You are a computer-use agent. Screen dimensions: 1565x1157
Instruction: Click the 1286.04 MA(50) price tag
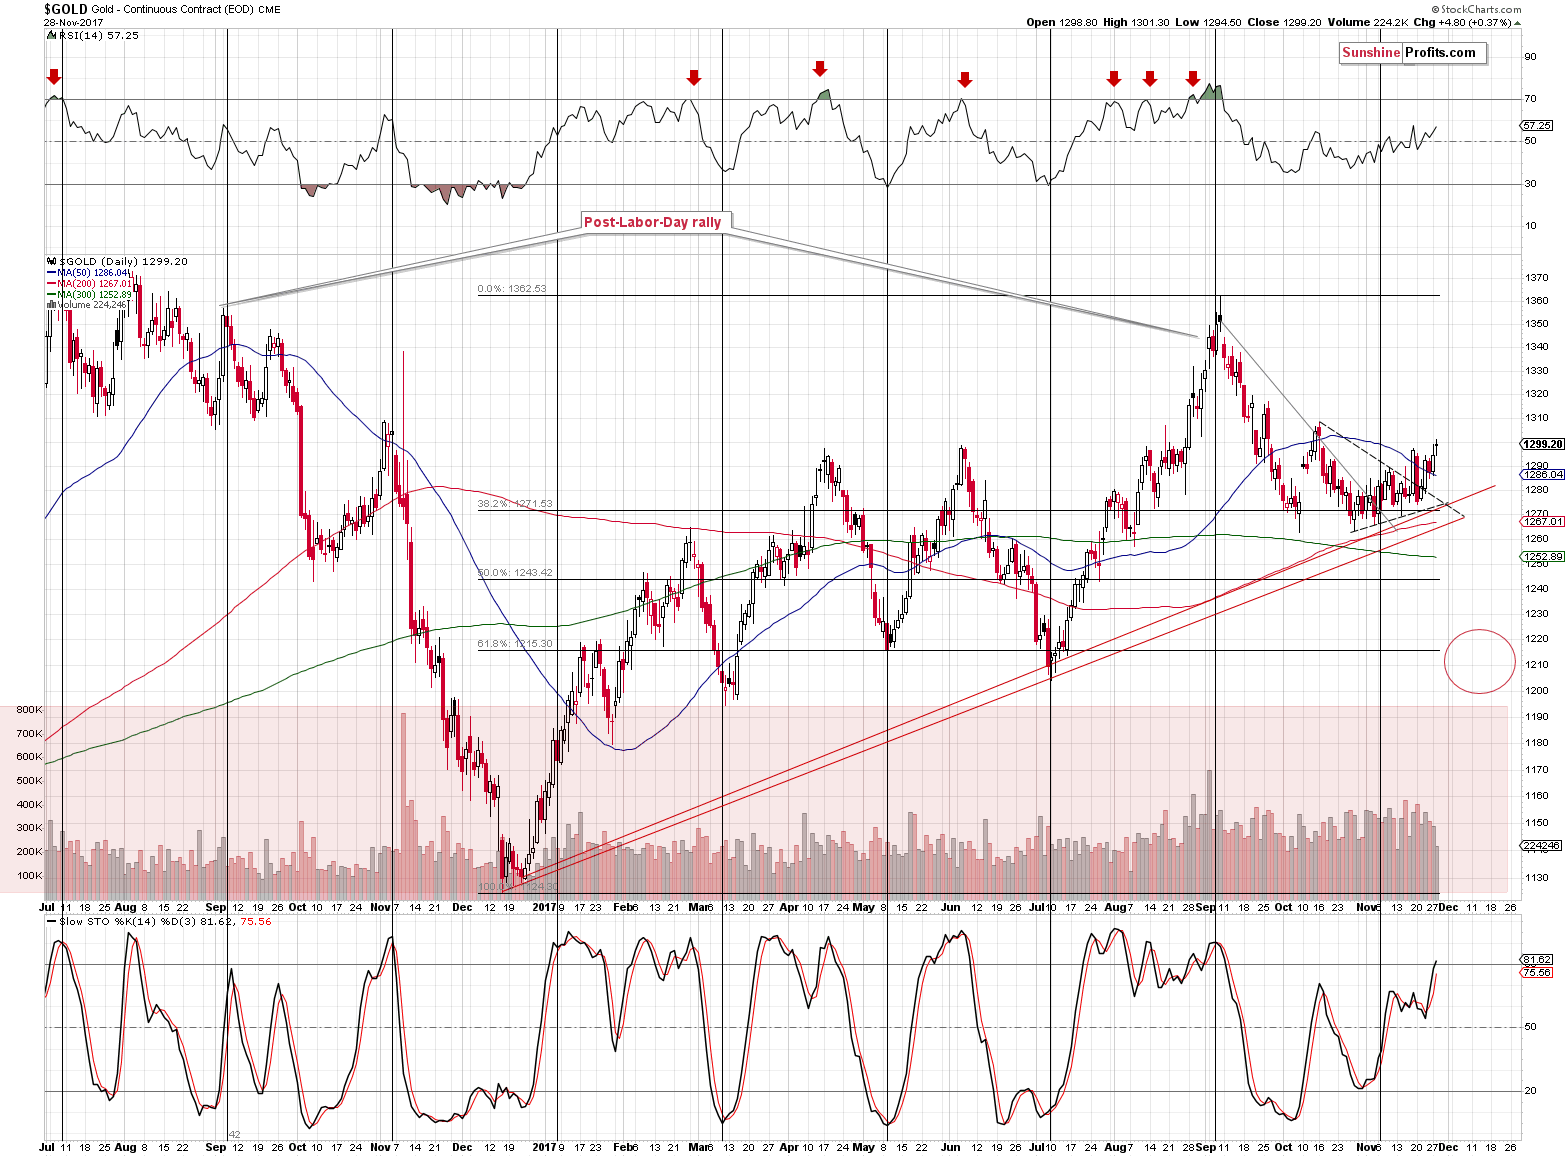click(1541, 475)
